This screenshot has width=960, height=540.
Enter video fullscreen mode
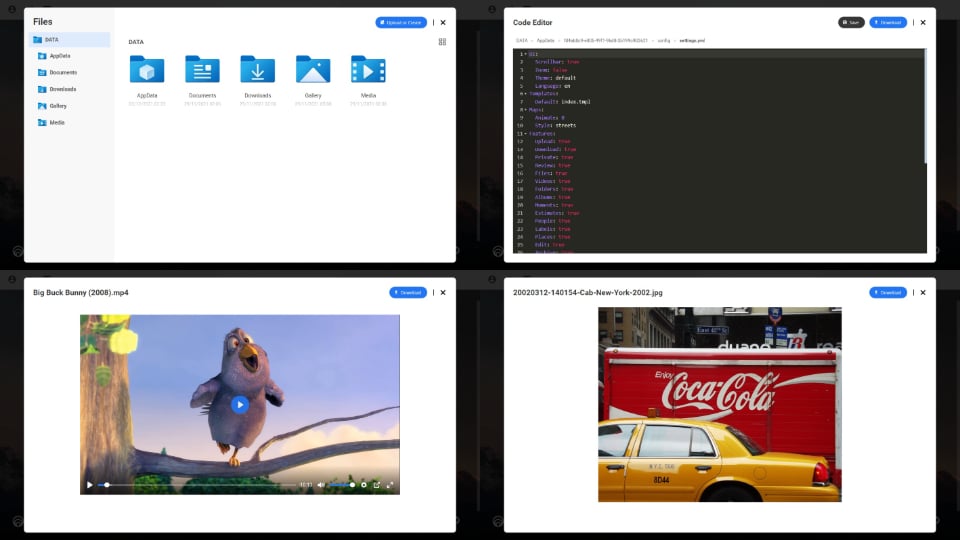(390, 485)
